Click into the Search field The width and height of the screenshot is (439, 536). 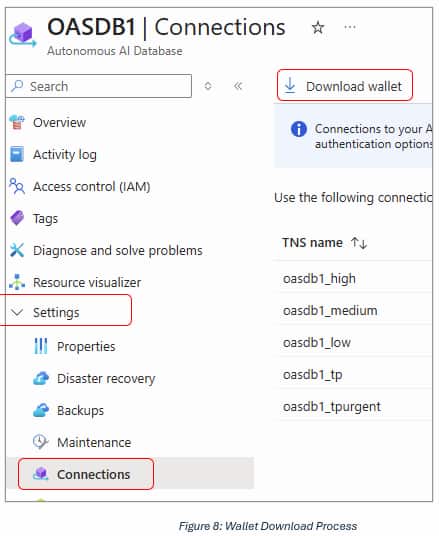99,86
